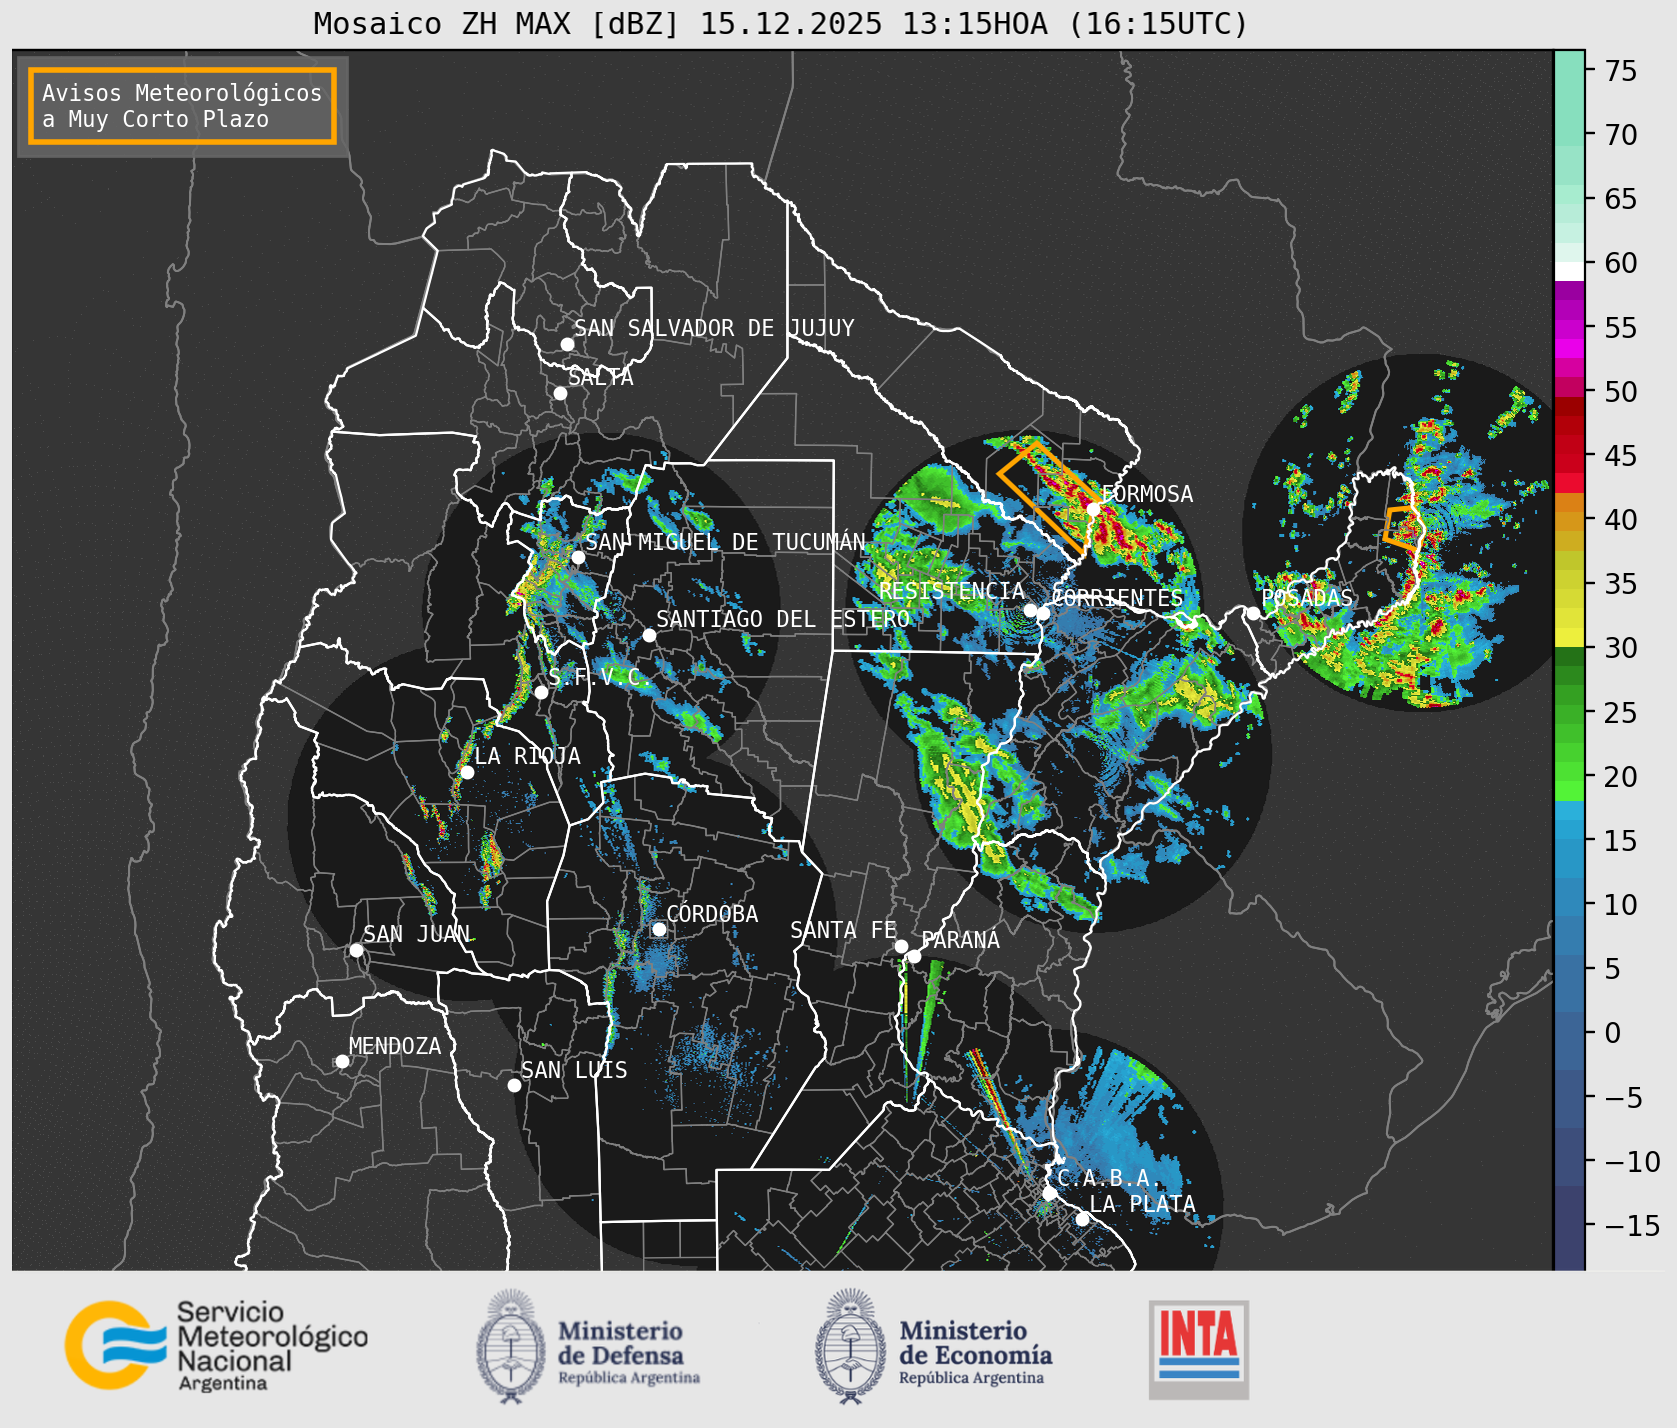
Task: Click the La Rioja city dot
Action: [x=467, y=772]
